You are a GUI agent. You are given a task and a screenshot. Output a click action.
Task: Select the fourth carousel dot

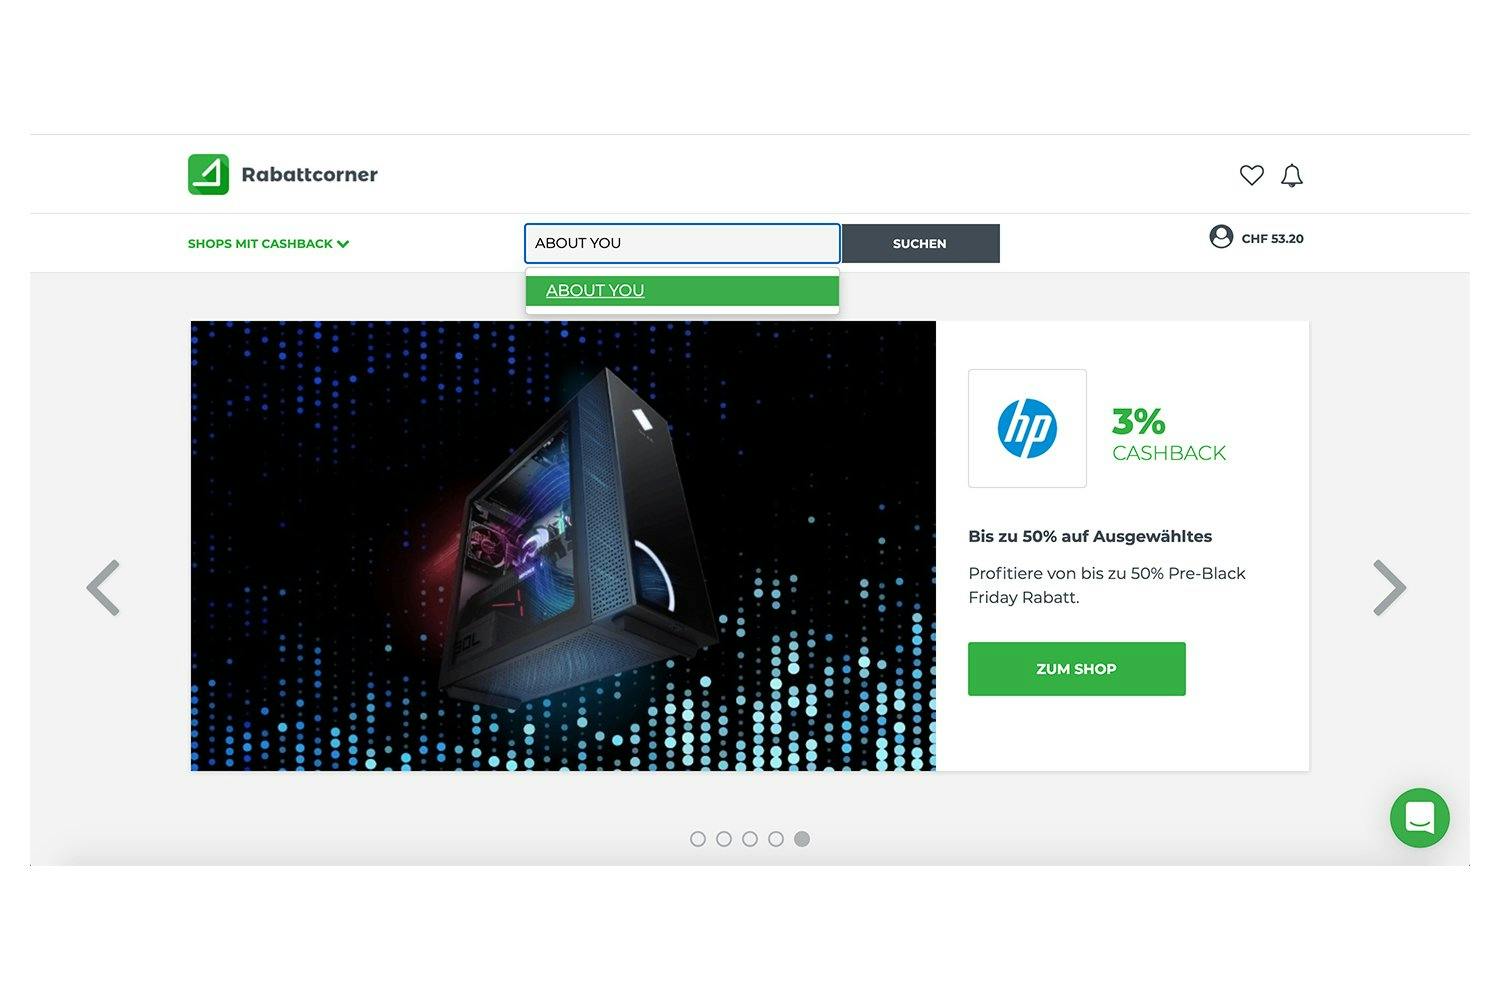point(776,839)
